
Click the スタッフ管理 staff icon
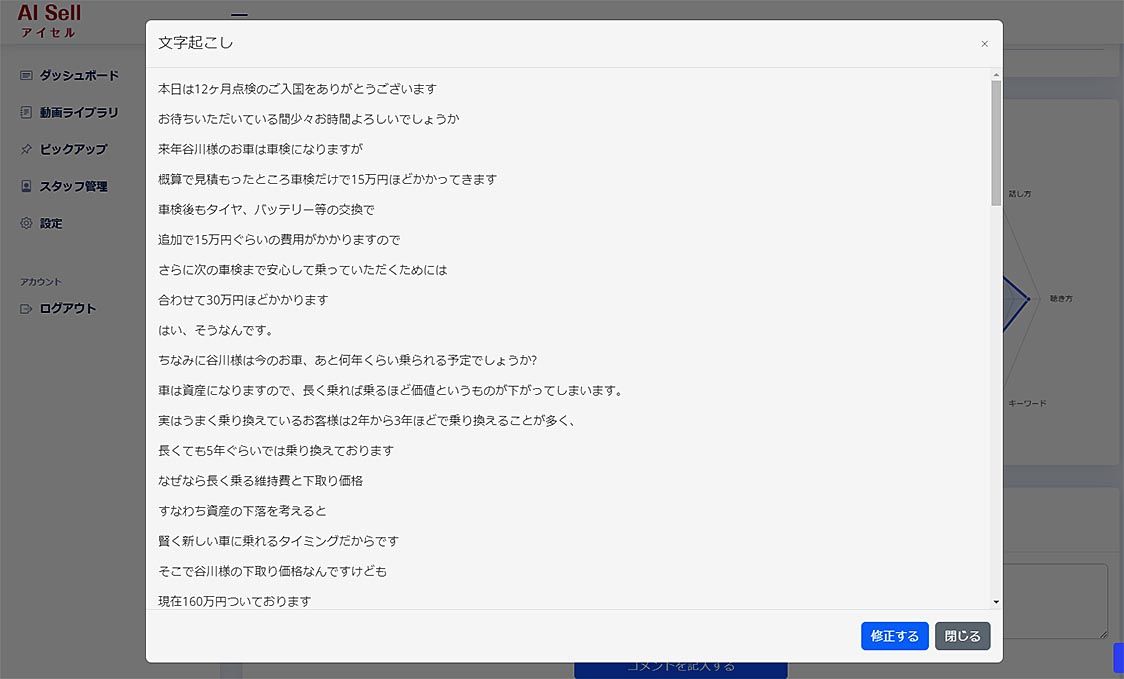coord(27,186)
